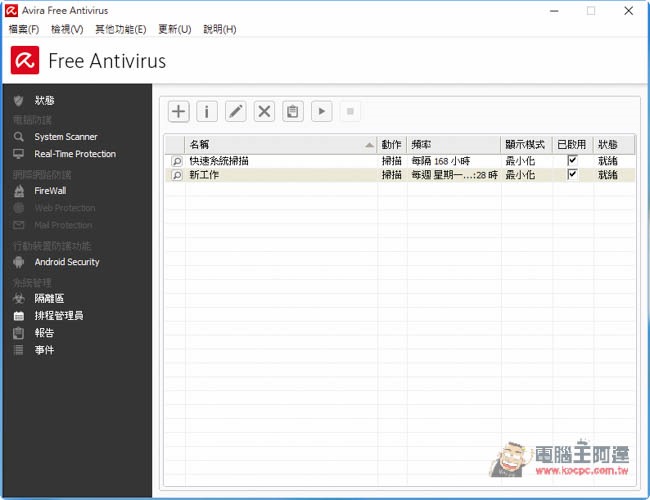Viewport: 650px width, 500px height.
Task: Click the clipboard report toolbar icon
Action: tap(292, 111)
